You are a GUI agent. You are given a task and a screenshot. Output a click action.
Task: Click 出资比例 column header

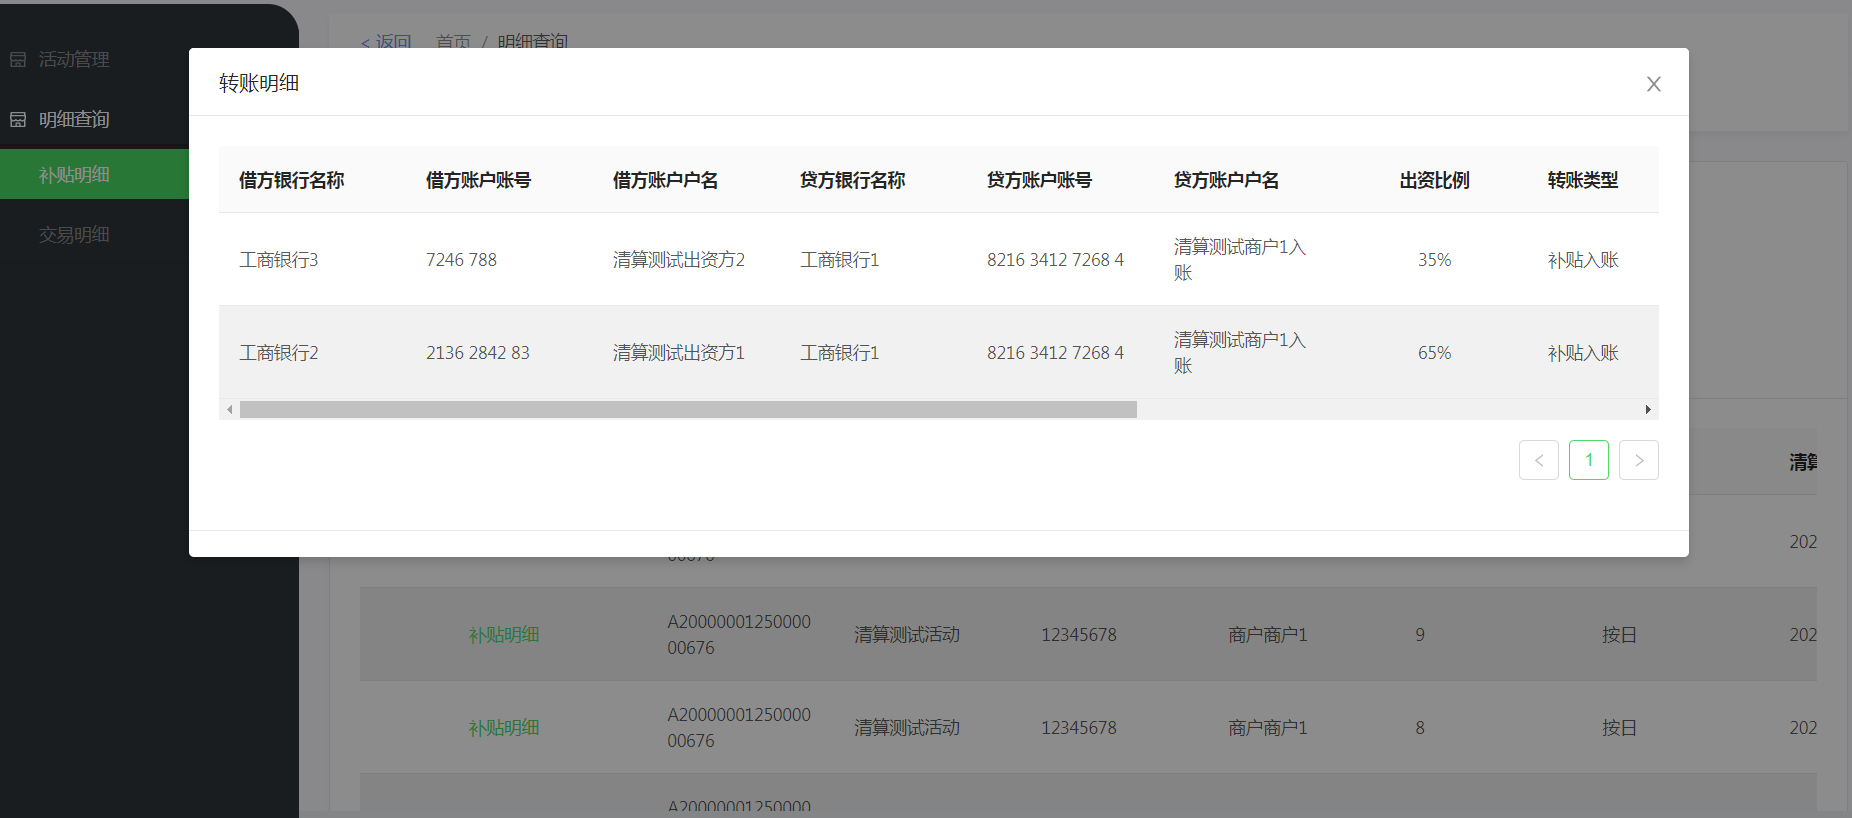1434,180
